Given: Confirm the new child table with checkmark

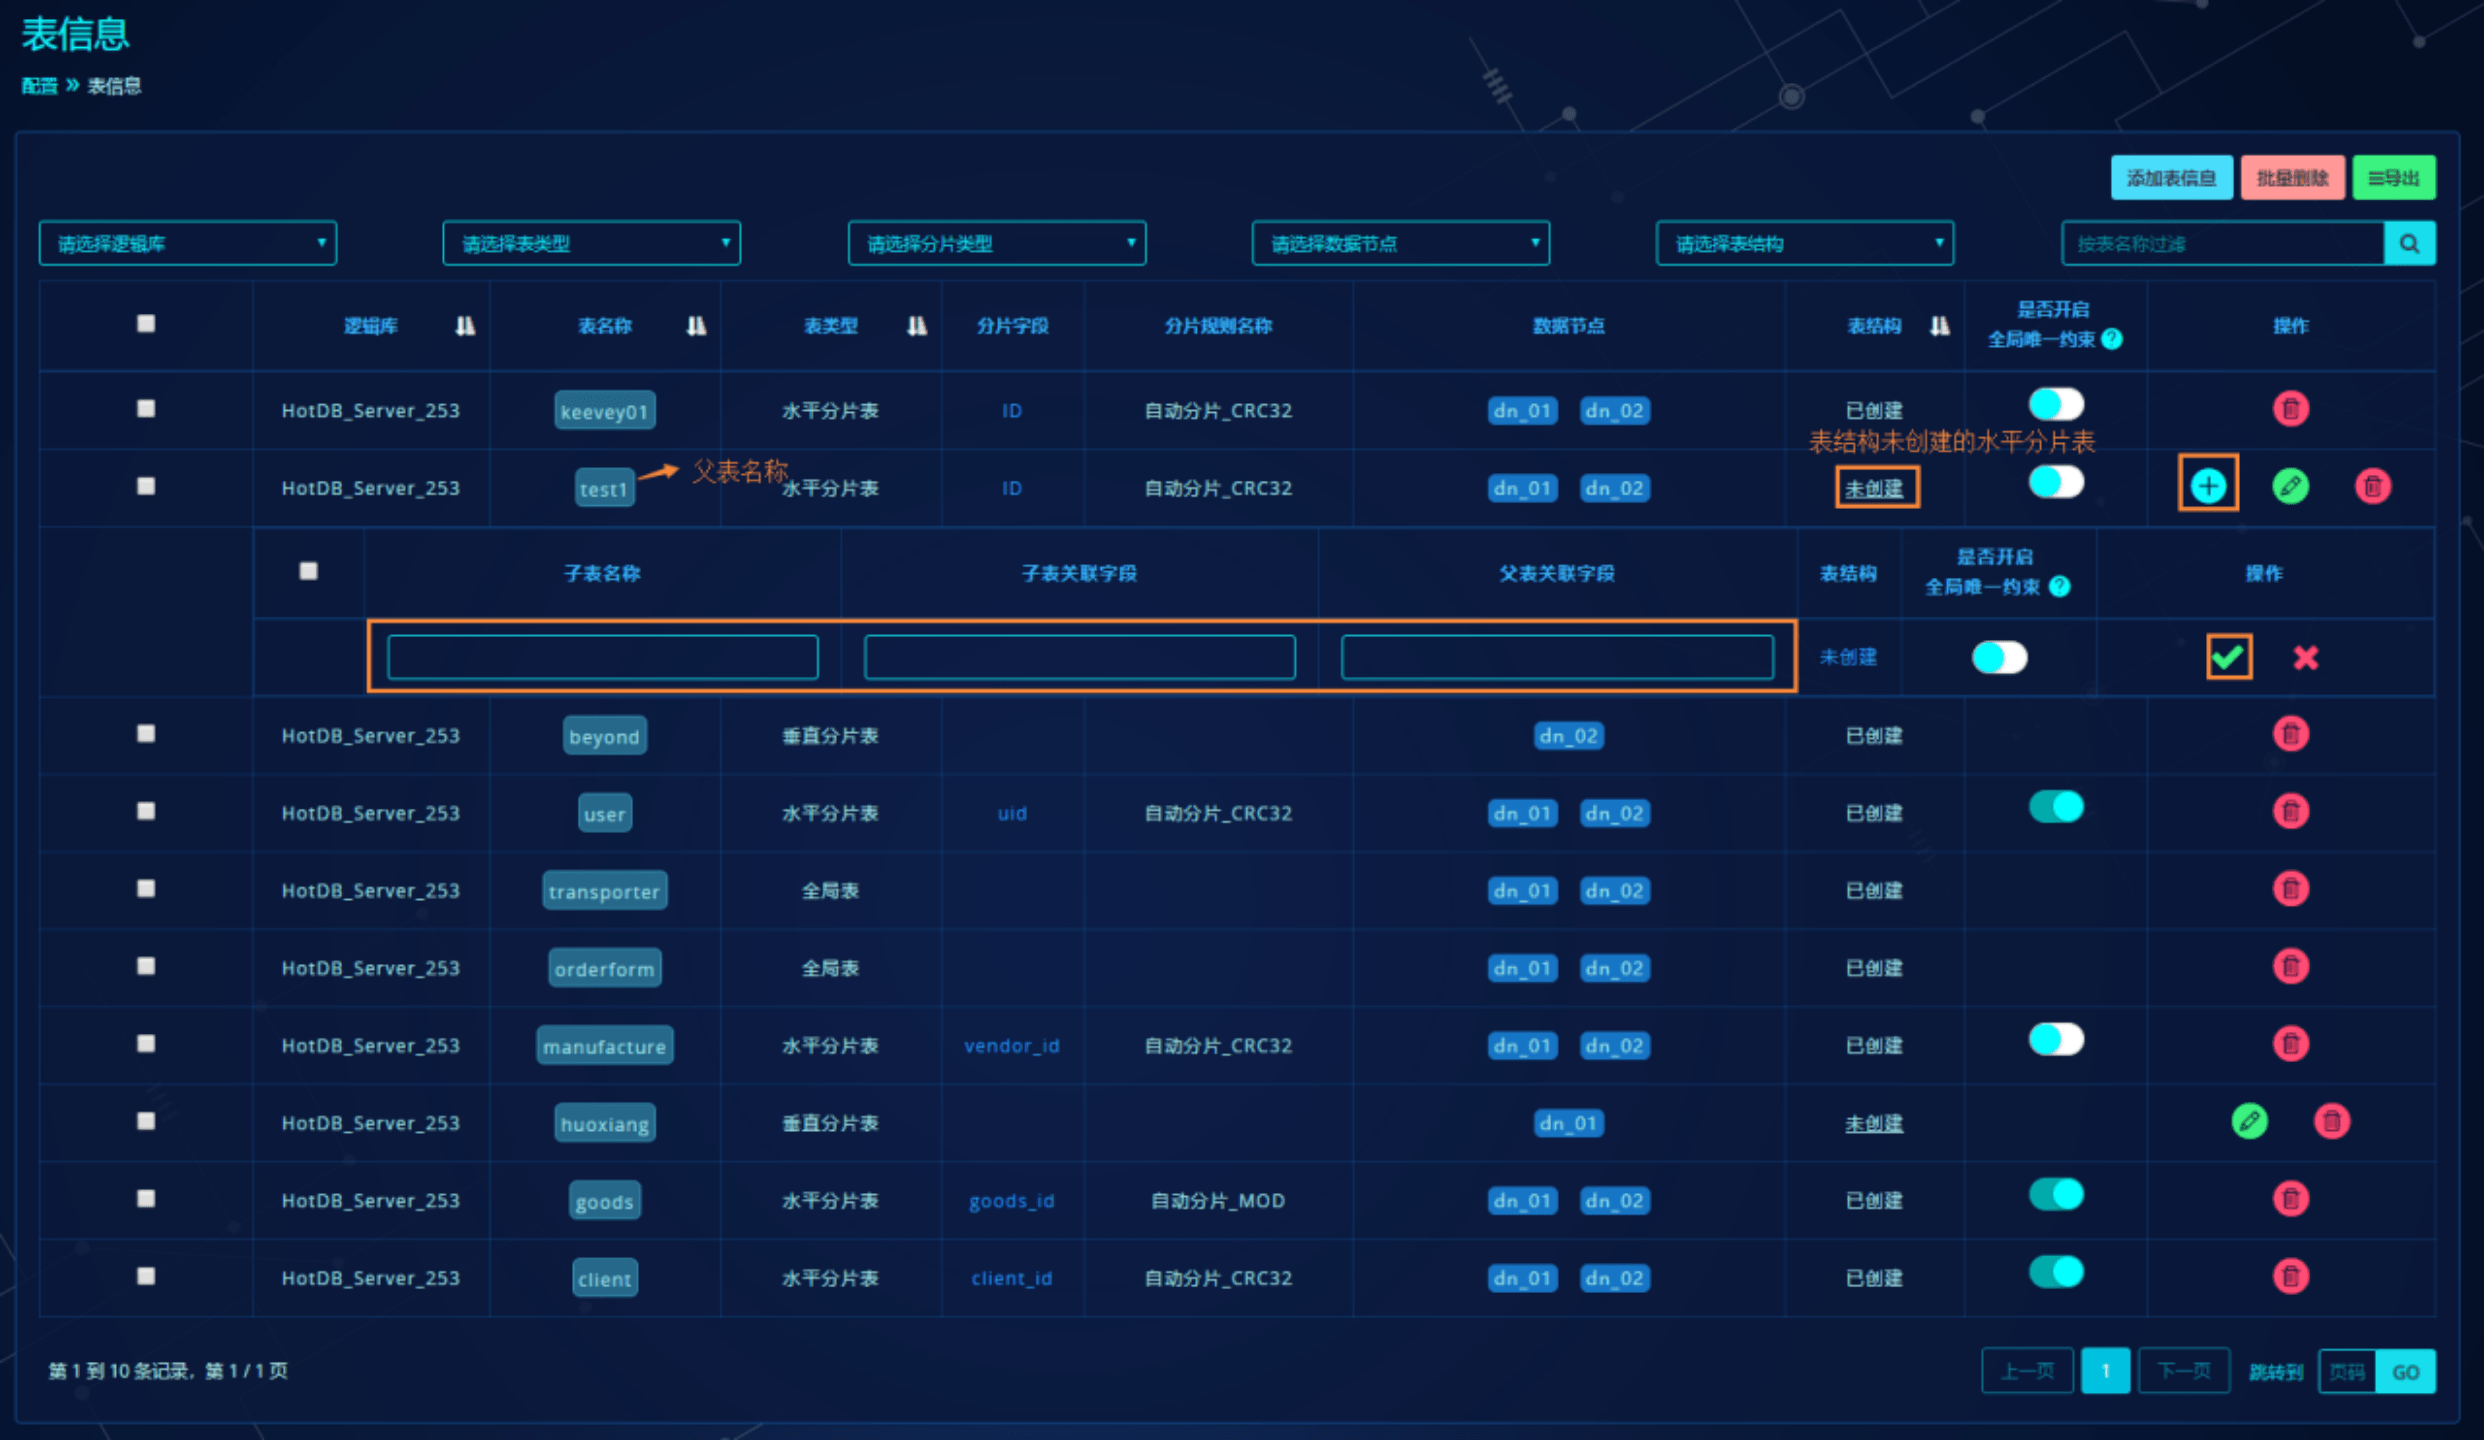Looking at the screenshot, I should (x=2228, y=657).
